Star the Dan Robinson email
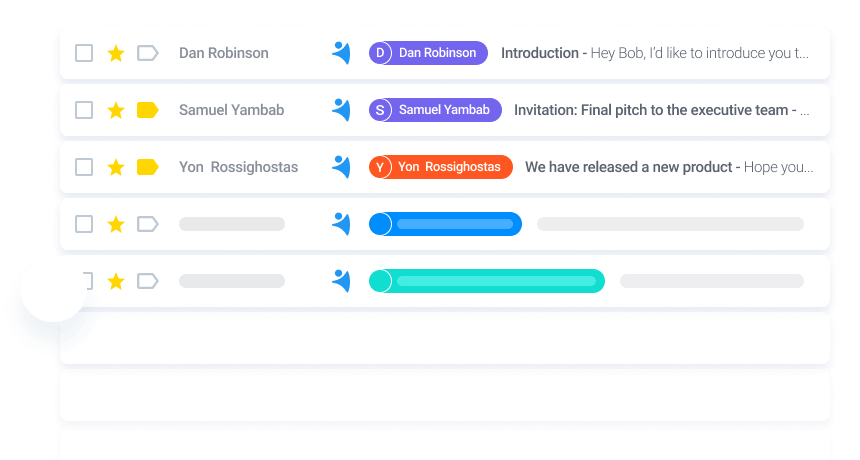The image size is (860, 460). pyautogui.click(x=116, y=53)
